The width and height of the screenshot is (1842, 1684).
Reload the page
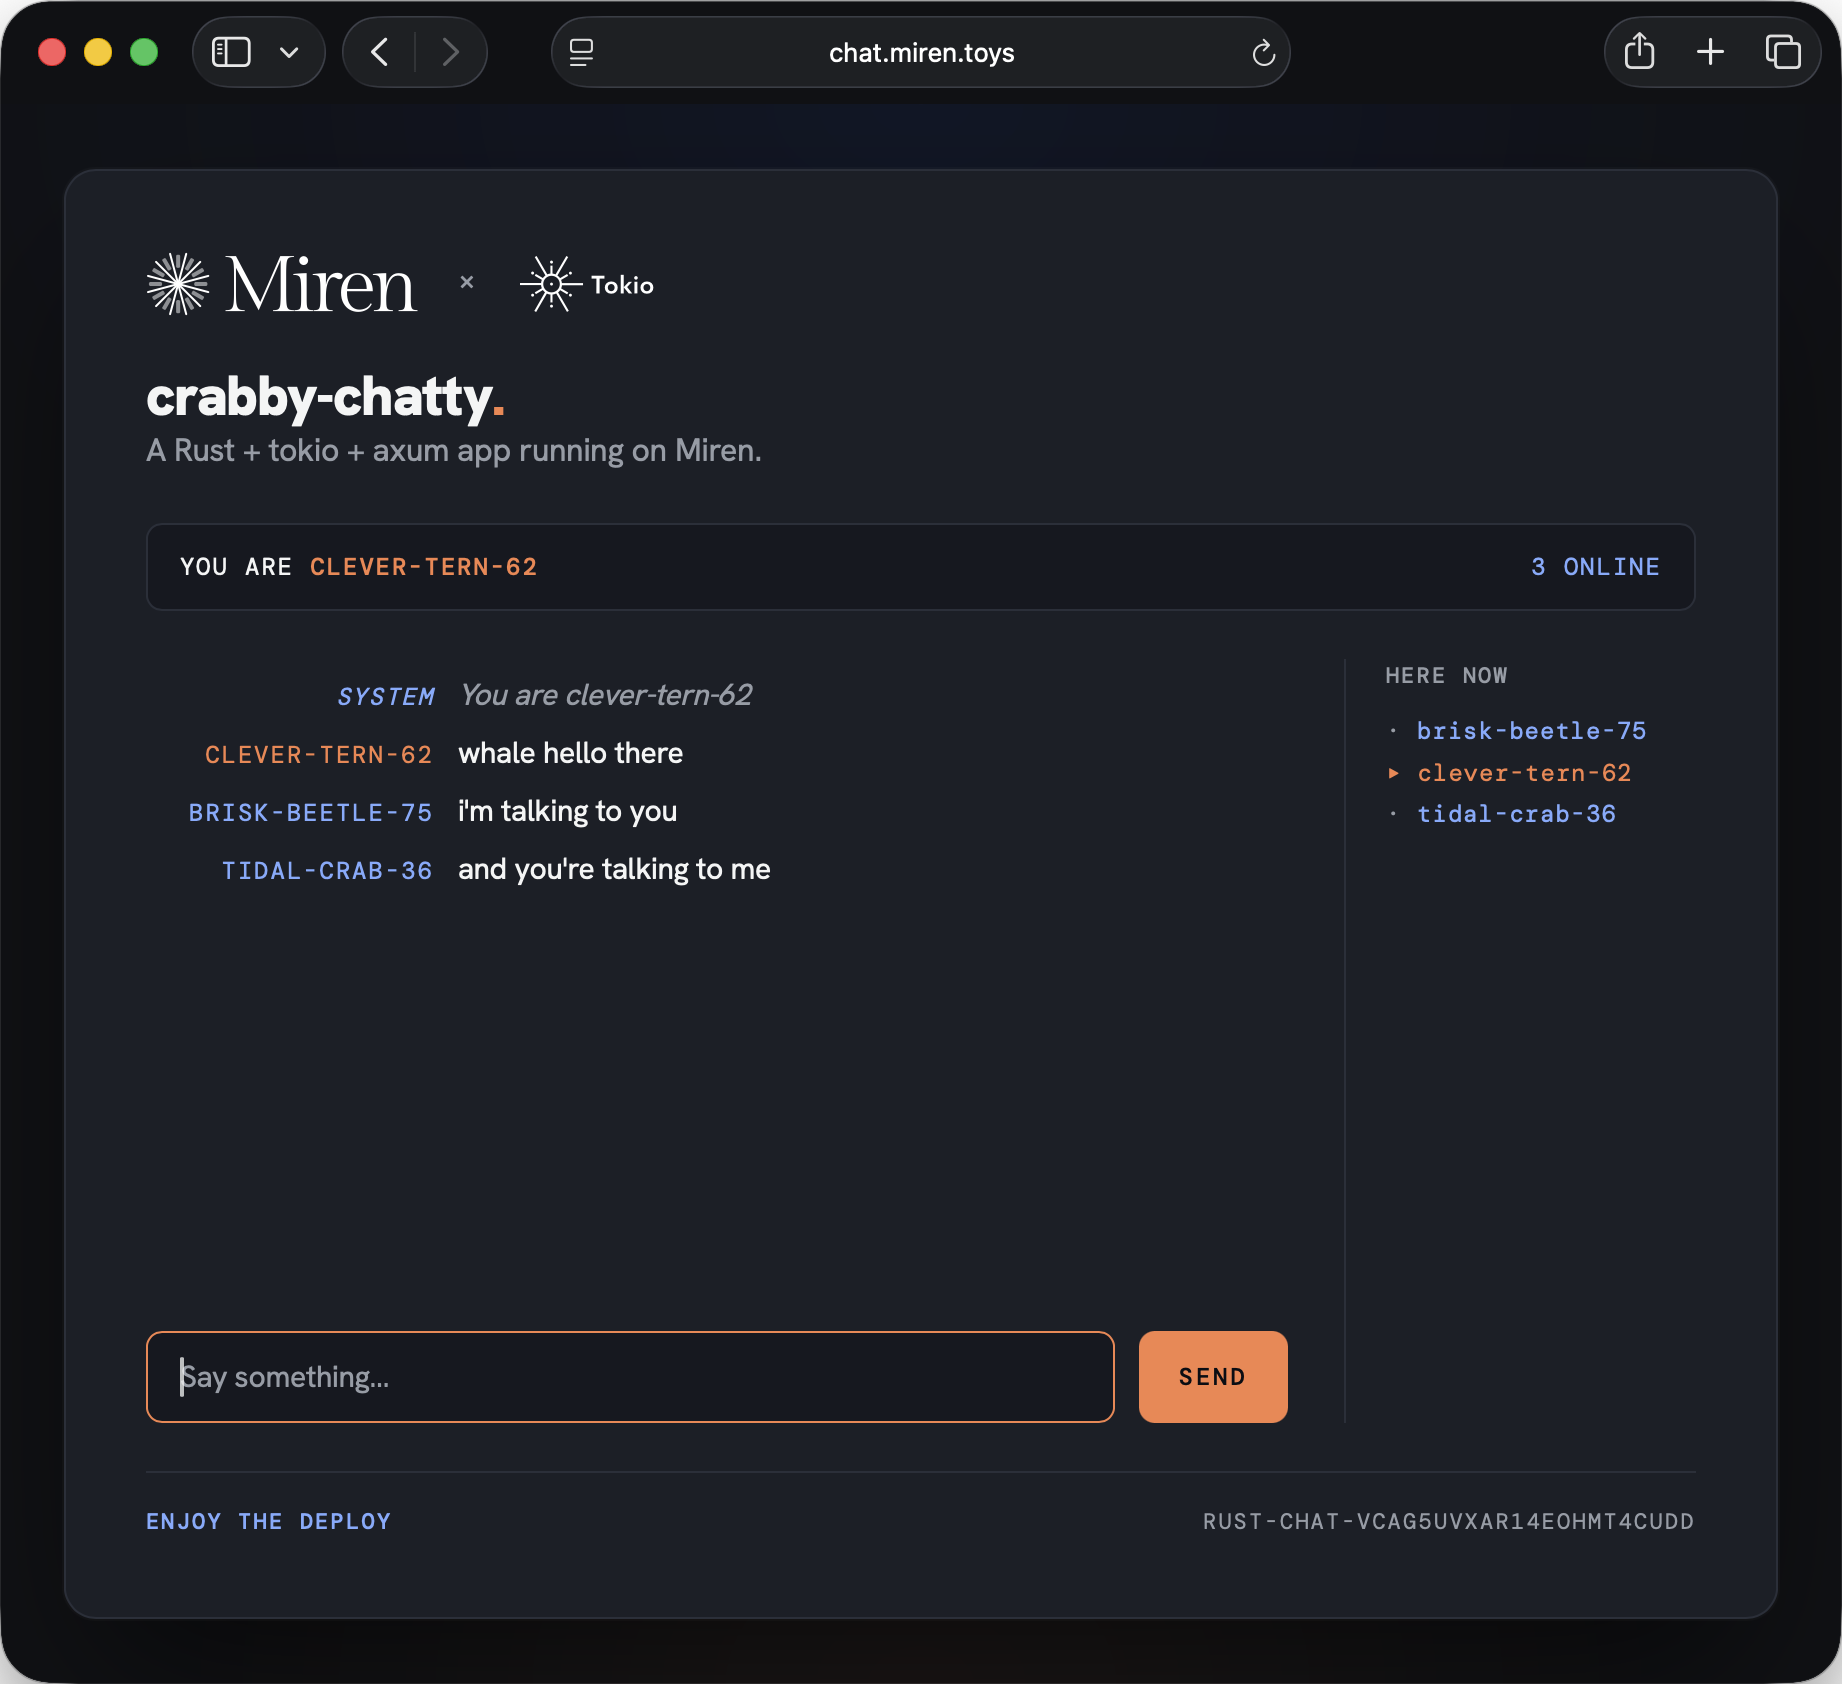tap(1263, 51)
